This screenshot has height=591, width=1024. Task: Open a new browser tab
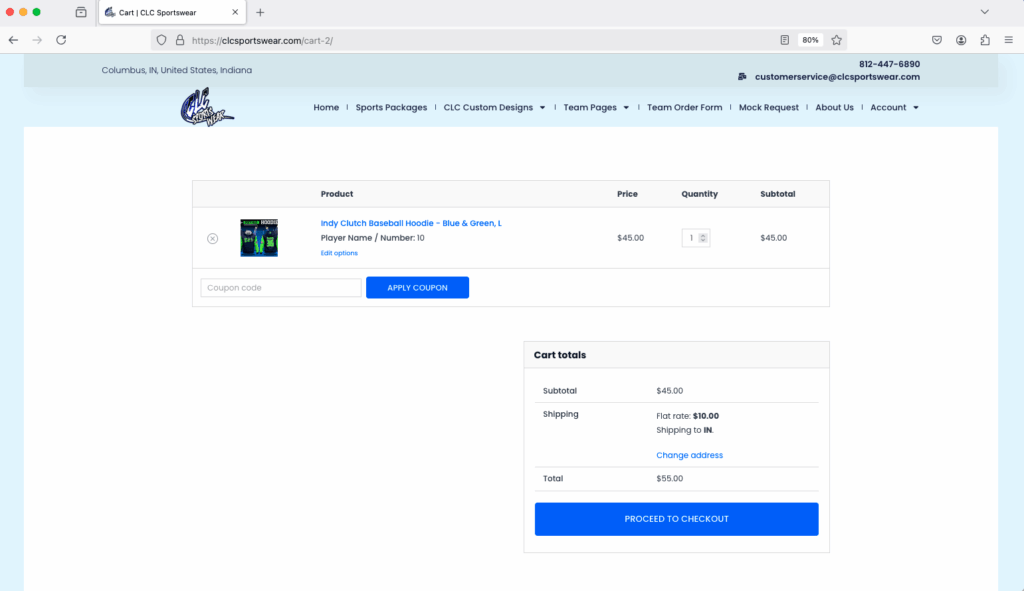260,12
